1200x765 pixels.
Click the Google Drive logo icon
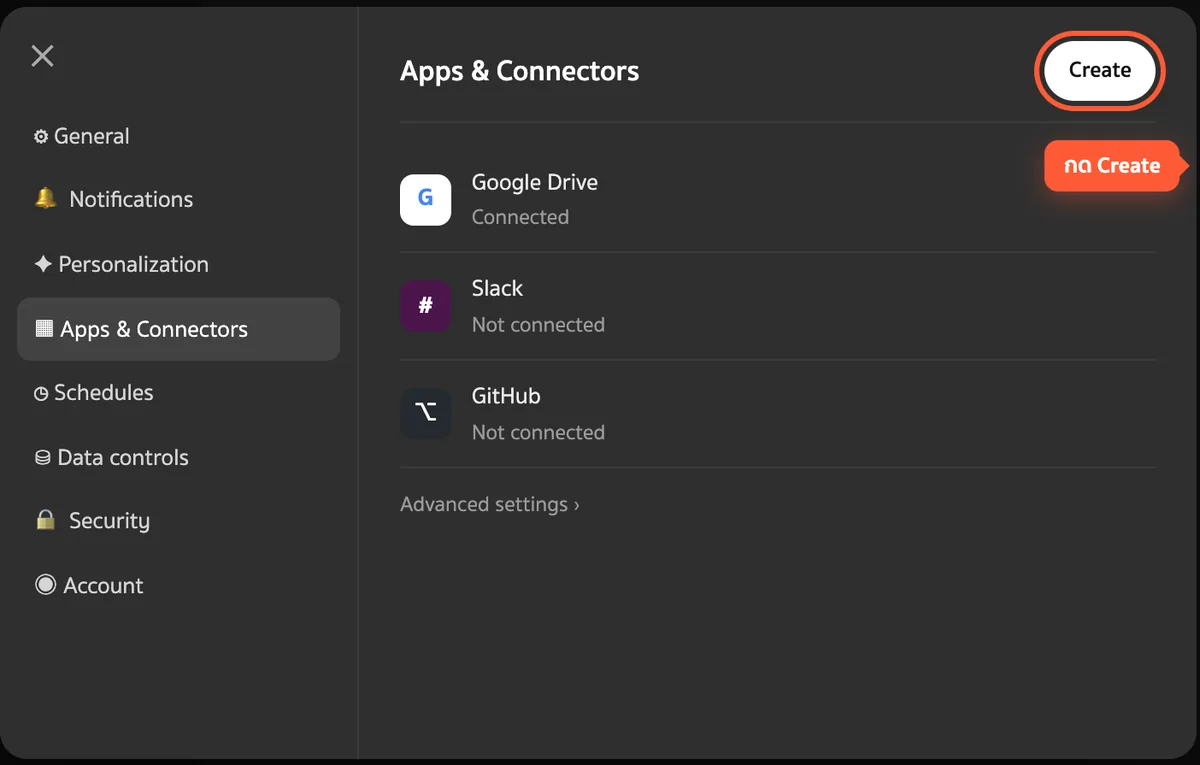pyautogui.click(x=426, y=199)
